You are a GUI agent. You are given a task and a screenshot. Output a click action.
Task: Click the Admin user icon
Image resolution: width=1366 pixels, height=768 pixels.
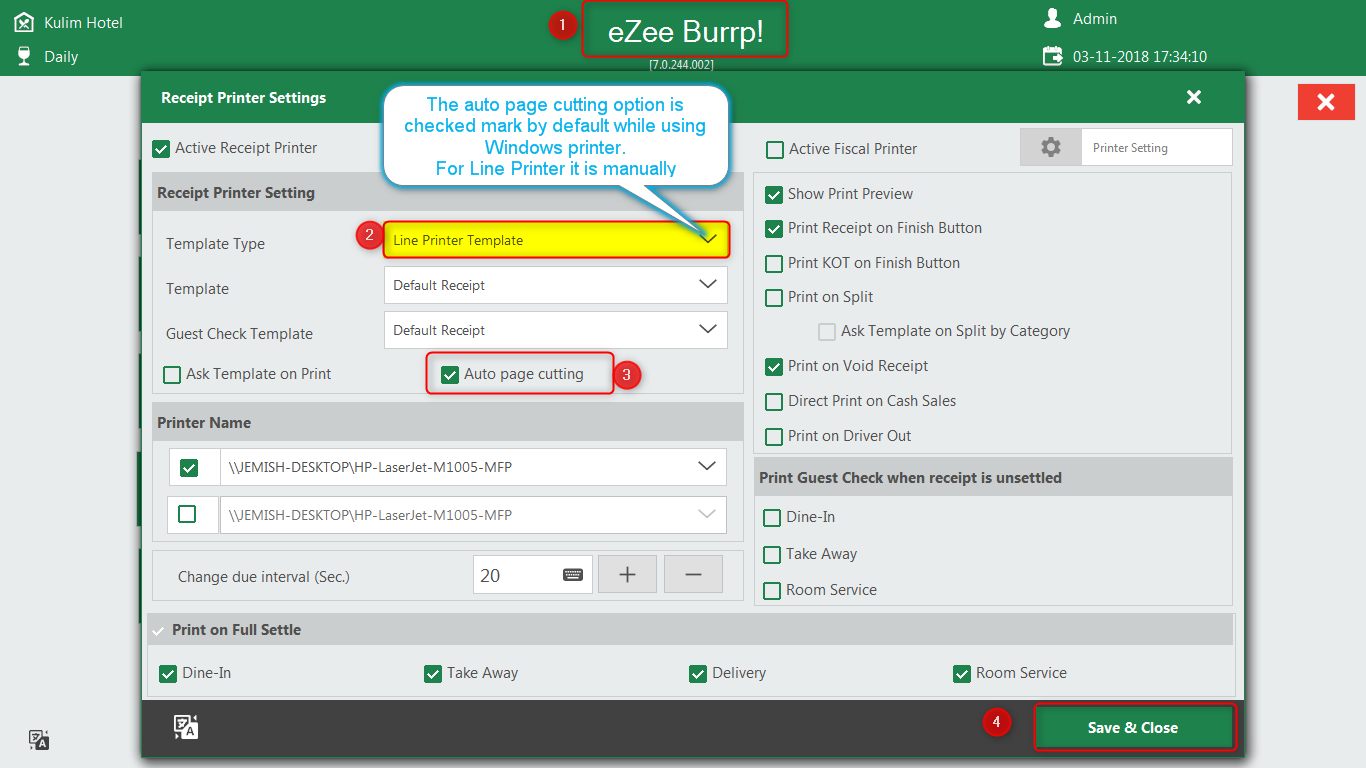(x=1052, y=18)
